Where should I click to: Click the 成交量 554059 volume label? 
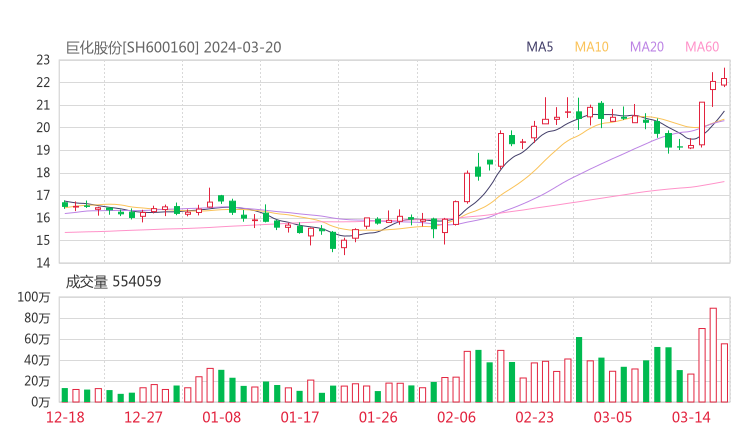pos(113,282)
